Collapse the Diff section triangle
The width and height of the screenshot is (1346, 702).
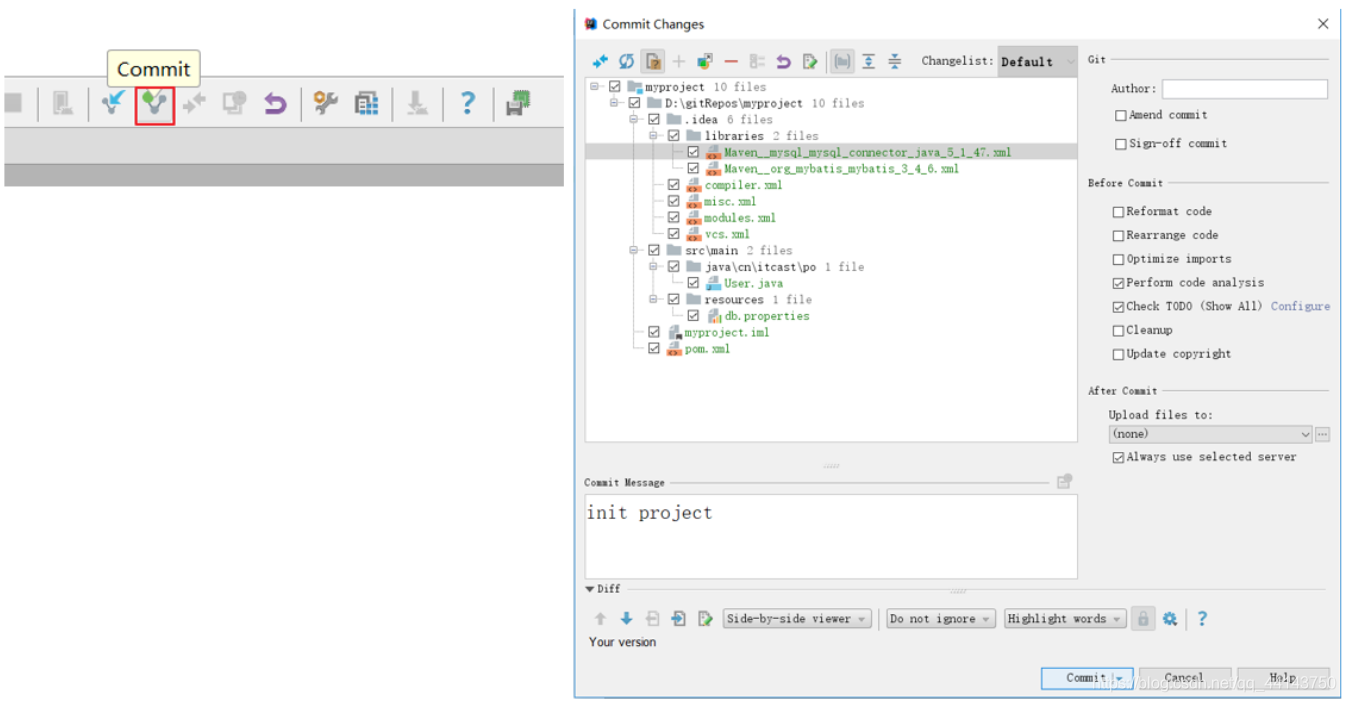590,590
